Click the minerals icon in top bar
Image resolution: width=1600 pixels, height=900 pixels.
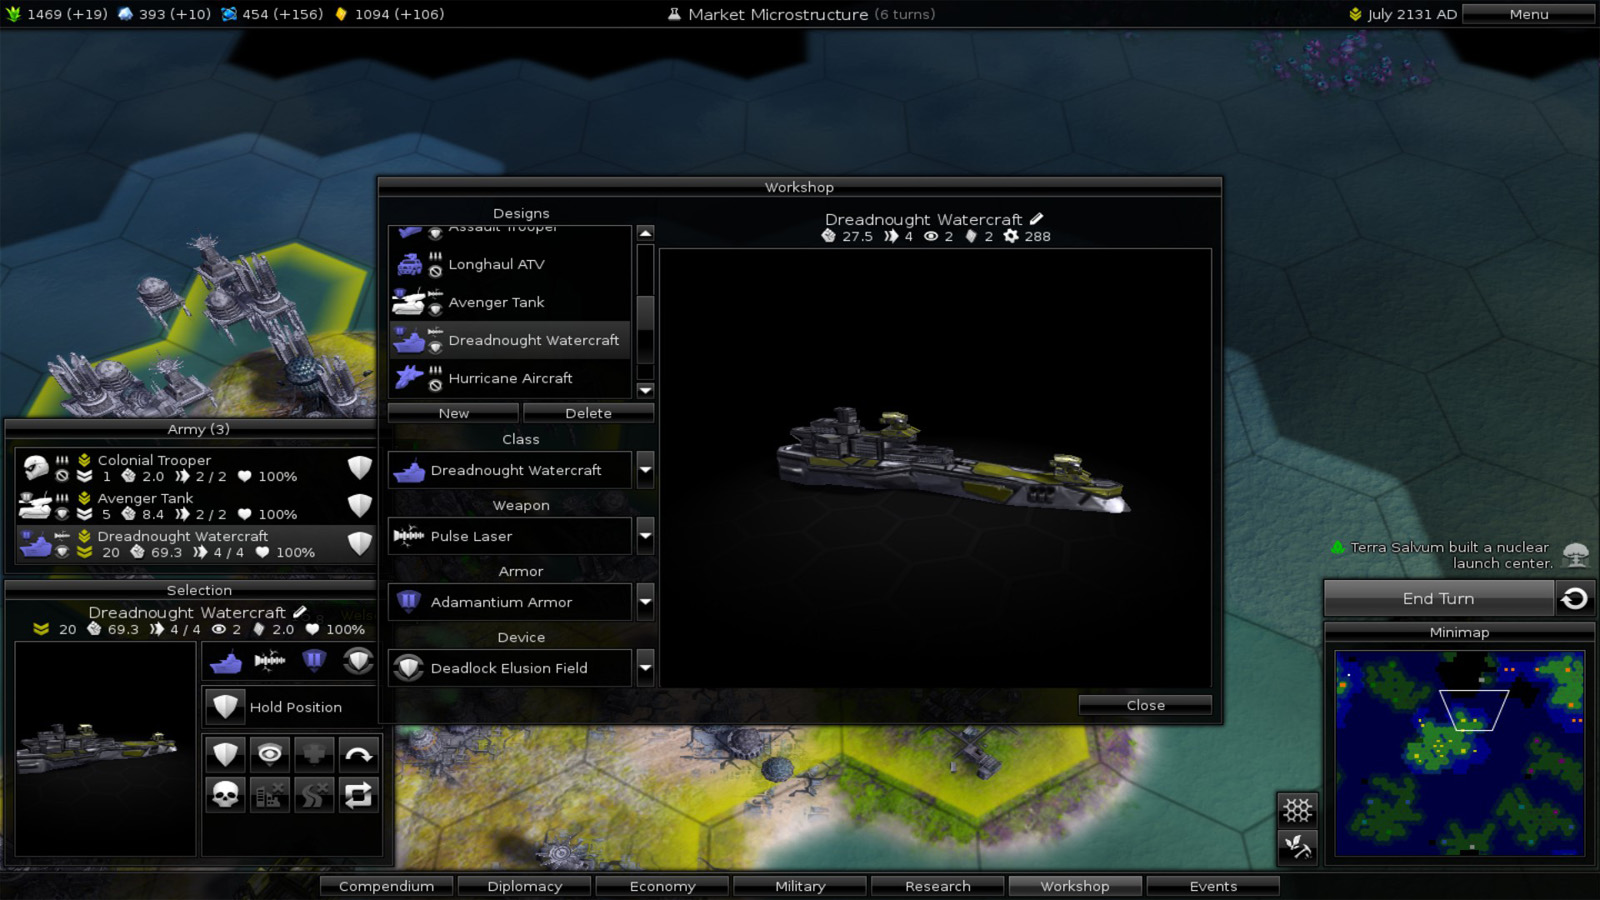(126, 14)
